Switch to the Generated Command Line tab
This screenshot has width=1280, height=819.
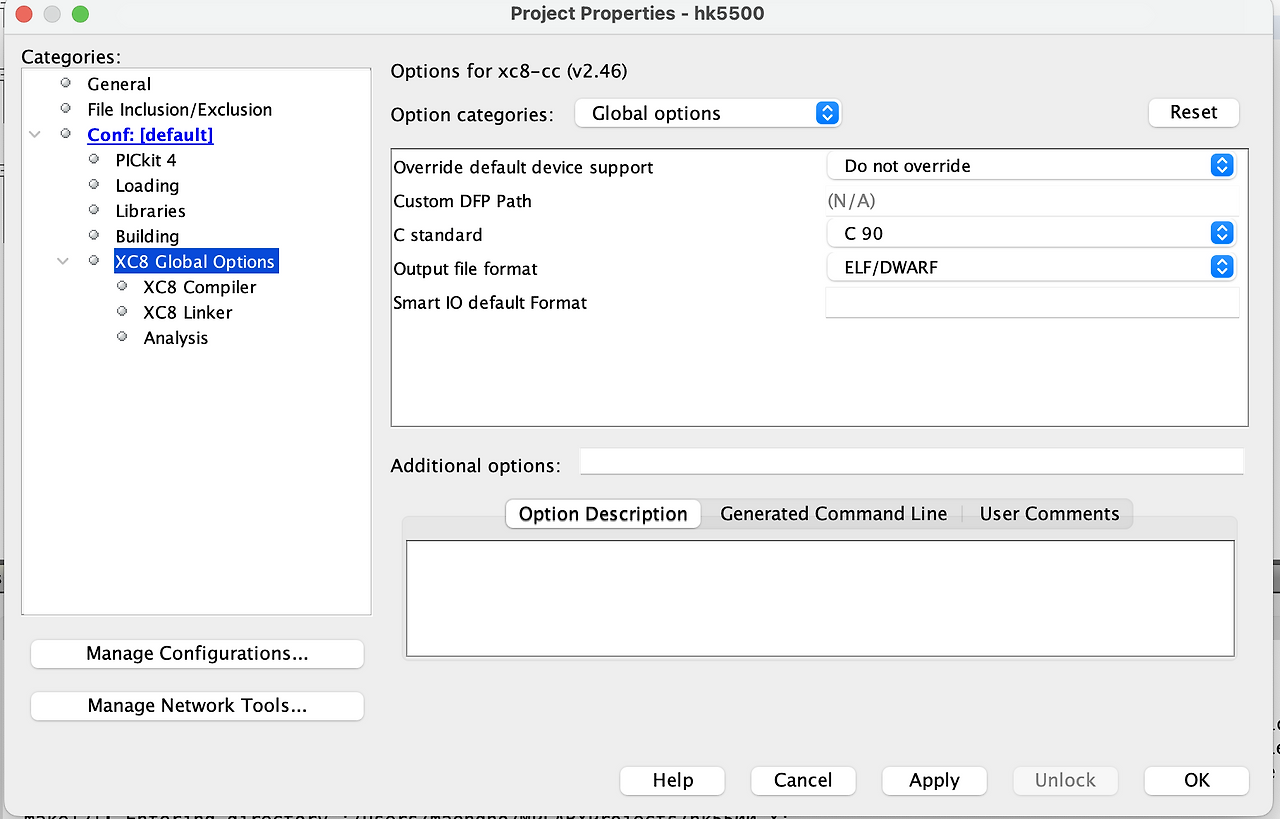click(833, 513)
